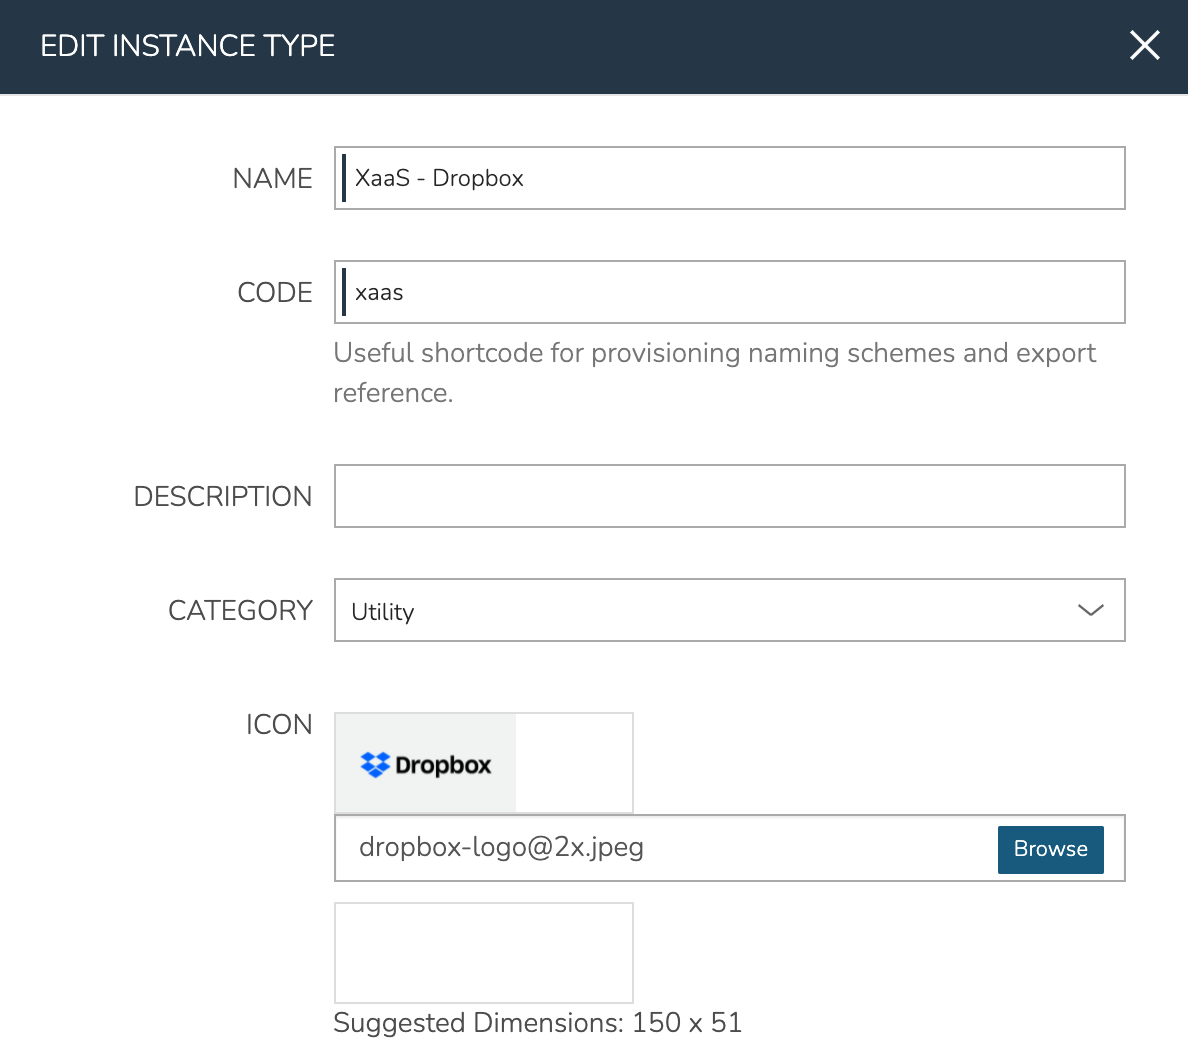Click the dropbox-logo@2x.jpeg filename field
The width and height of the screenshot is (1188, 1058).
click(x=660, y=848)
